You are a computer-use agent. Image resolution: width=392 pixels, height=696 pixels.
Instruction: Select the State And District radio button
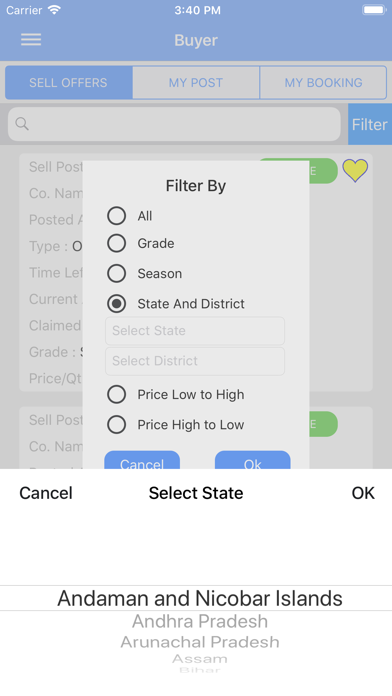coord(116,304)
